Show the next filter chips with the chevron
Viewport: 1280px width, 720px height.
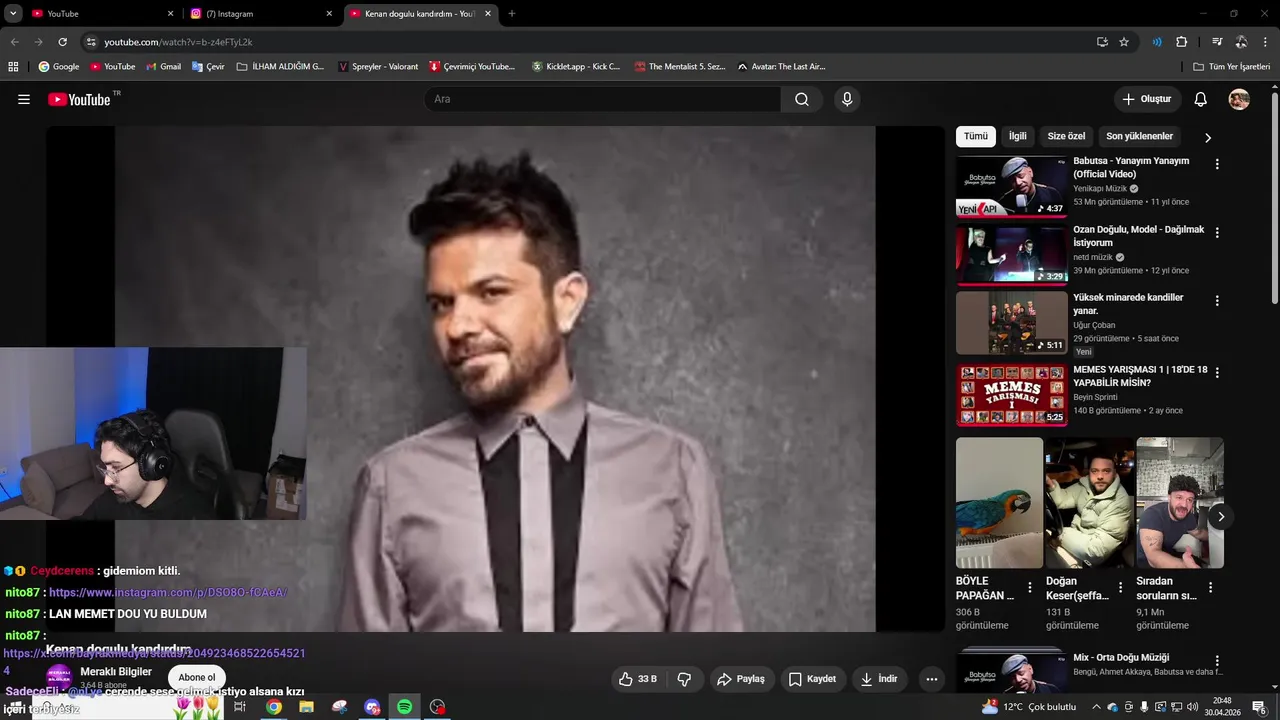coord(1208,138)
